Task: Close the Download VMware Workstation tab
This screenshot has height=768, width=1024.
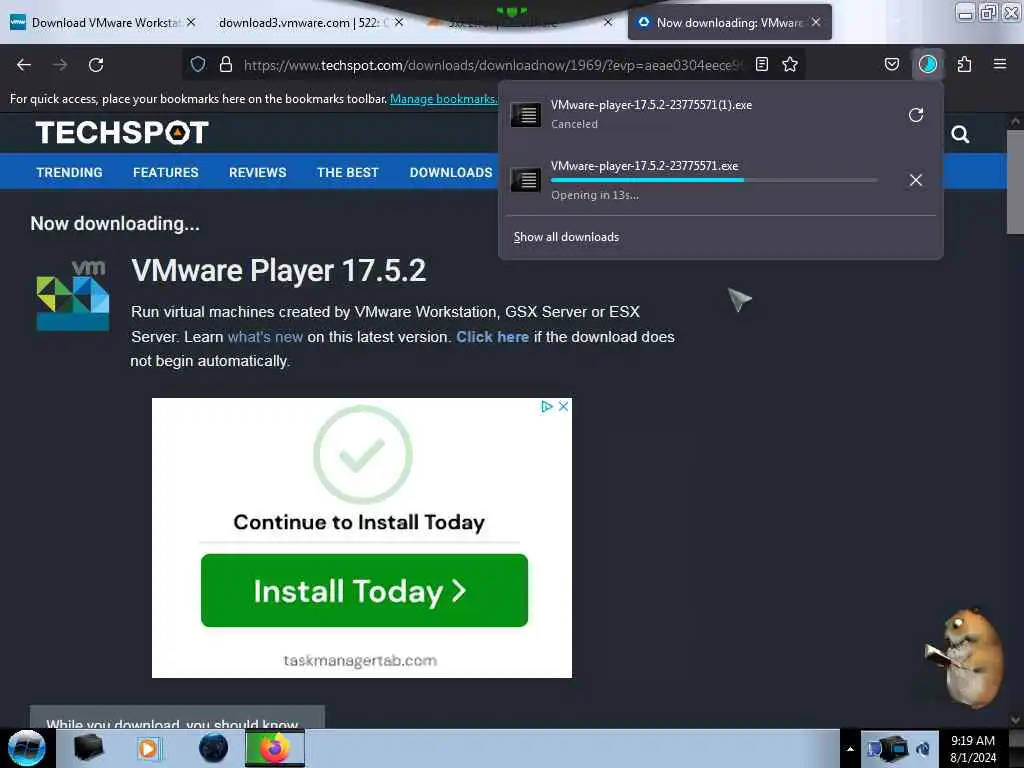Action: tap(191, 22)
